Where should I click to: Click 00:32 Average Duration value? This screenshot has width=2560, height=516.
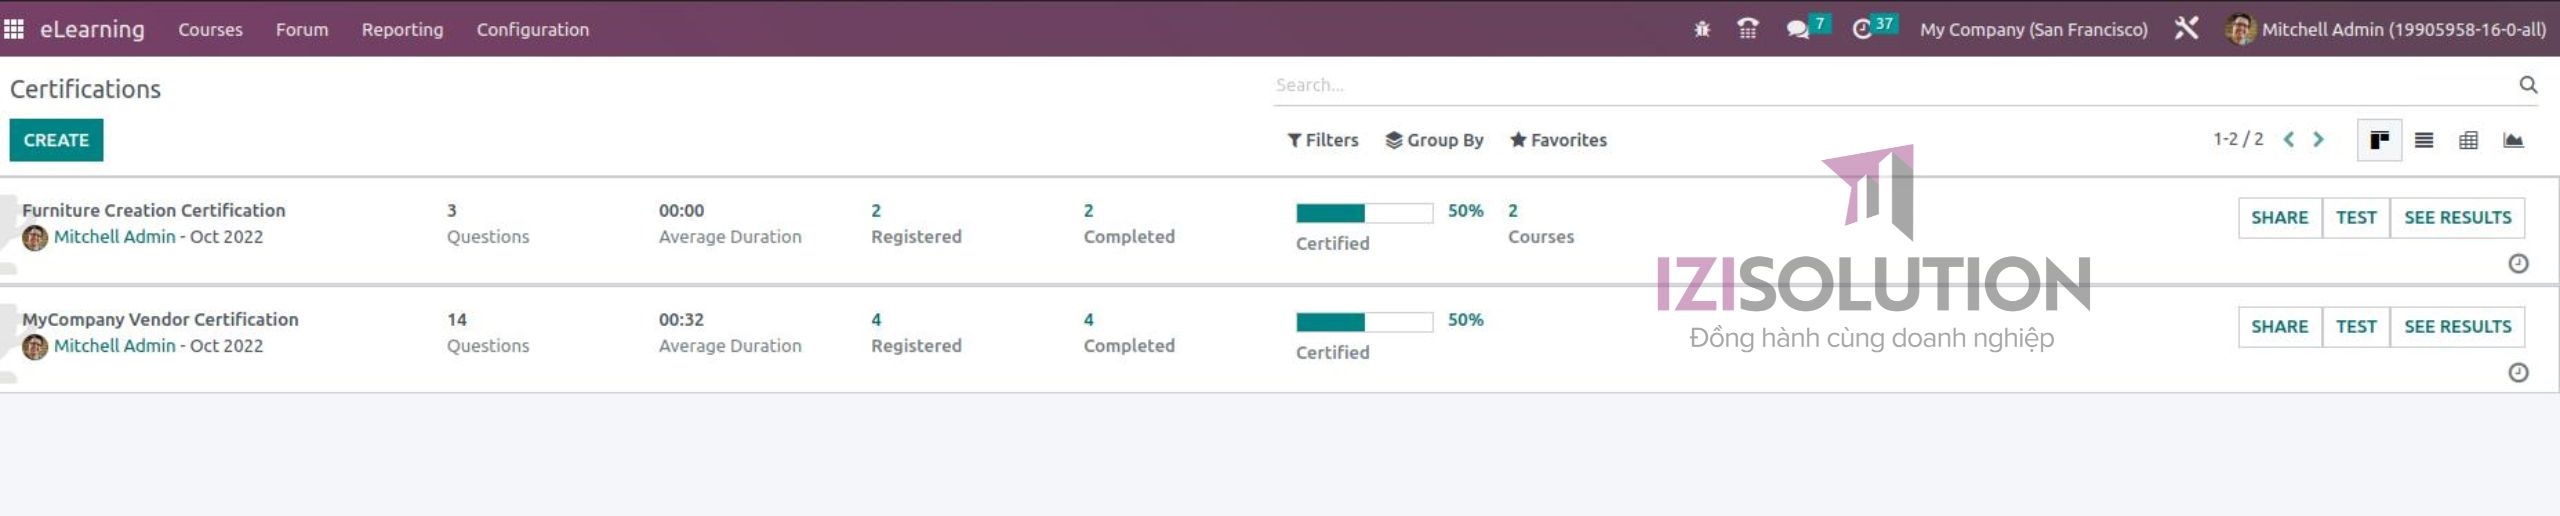[x=681, y=320]
